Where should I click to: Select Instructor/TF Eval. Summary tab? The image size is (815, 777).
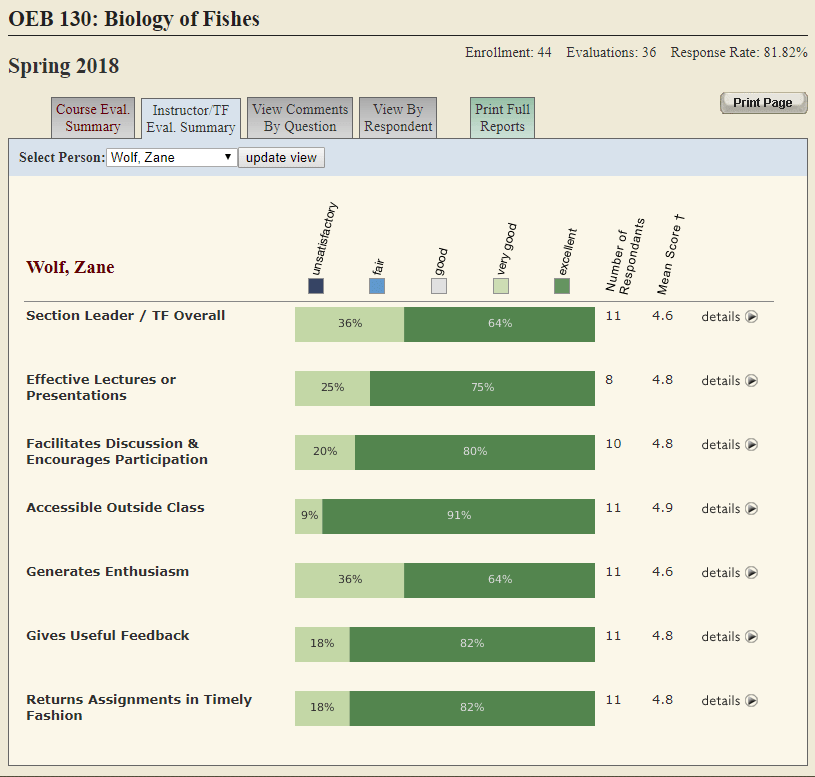pyautogui.click(x=190, y=118)
